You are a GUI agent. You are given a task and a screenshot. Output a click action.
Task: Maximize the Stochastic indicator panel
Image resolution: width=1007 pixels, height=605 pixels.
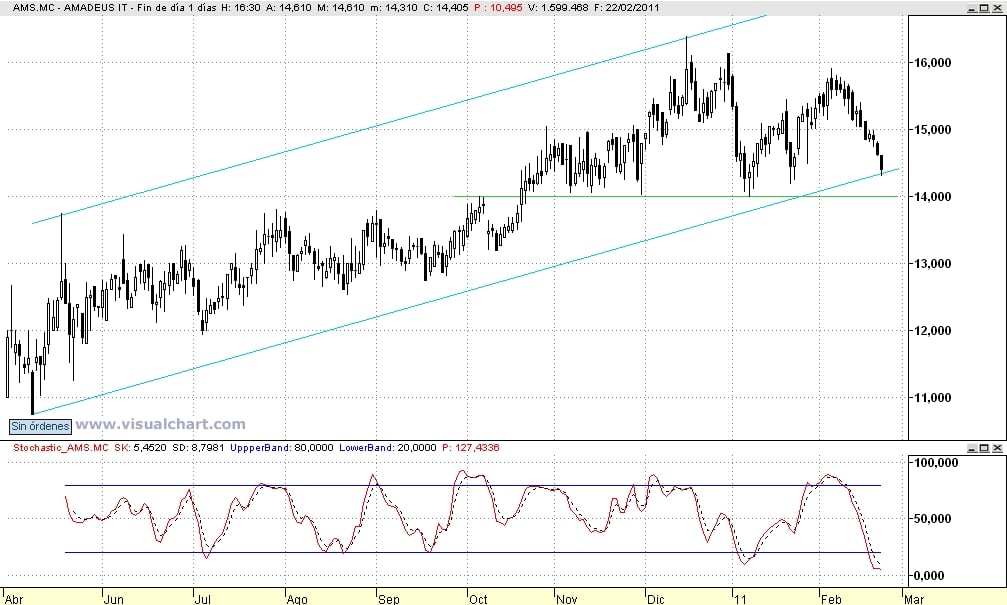point(985,448)
